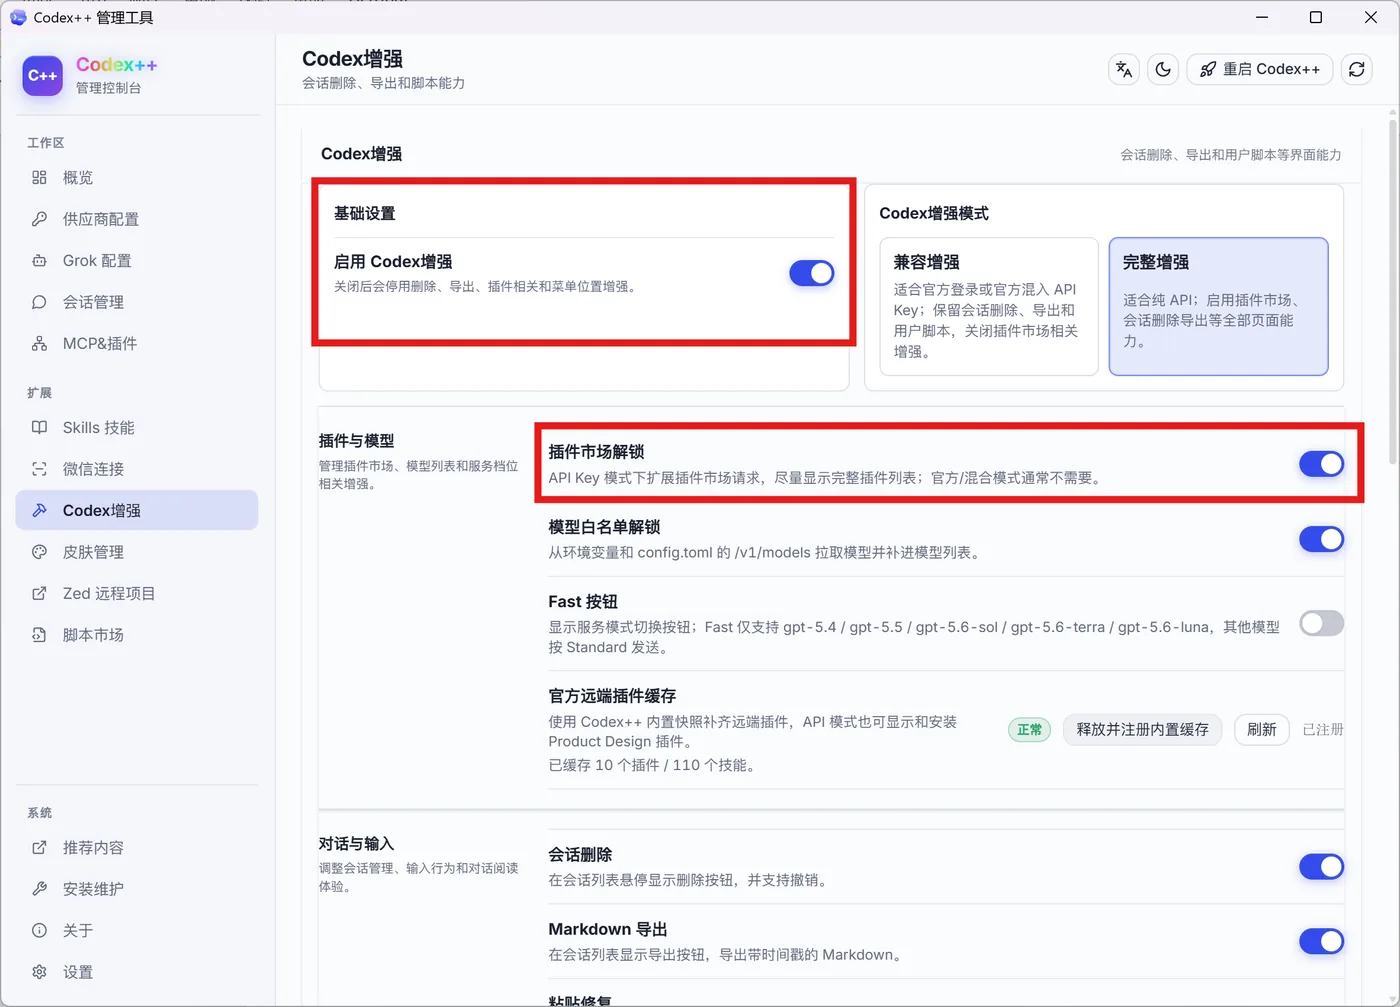
Task: Click the 已注册 status text
Action: 1323,730
